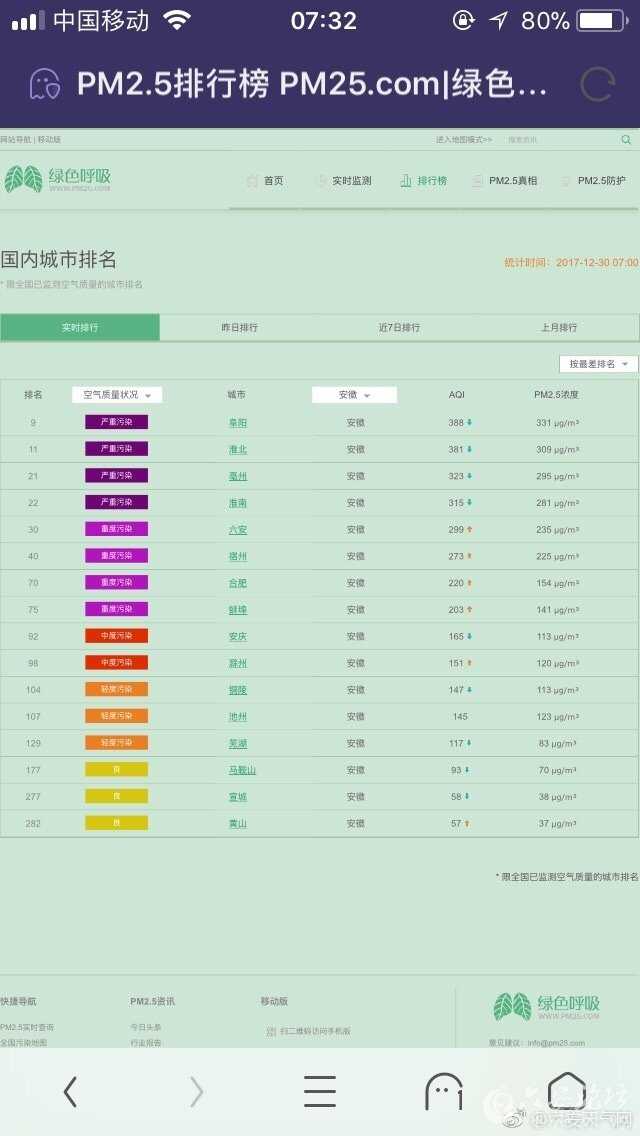Screen dimensions: 640x1136
Task: Open the PM2.5真相 navigation item
Action: [x=505, y=181]
